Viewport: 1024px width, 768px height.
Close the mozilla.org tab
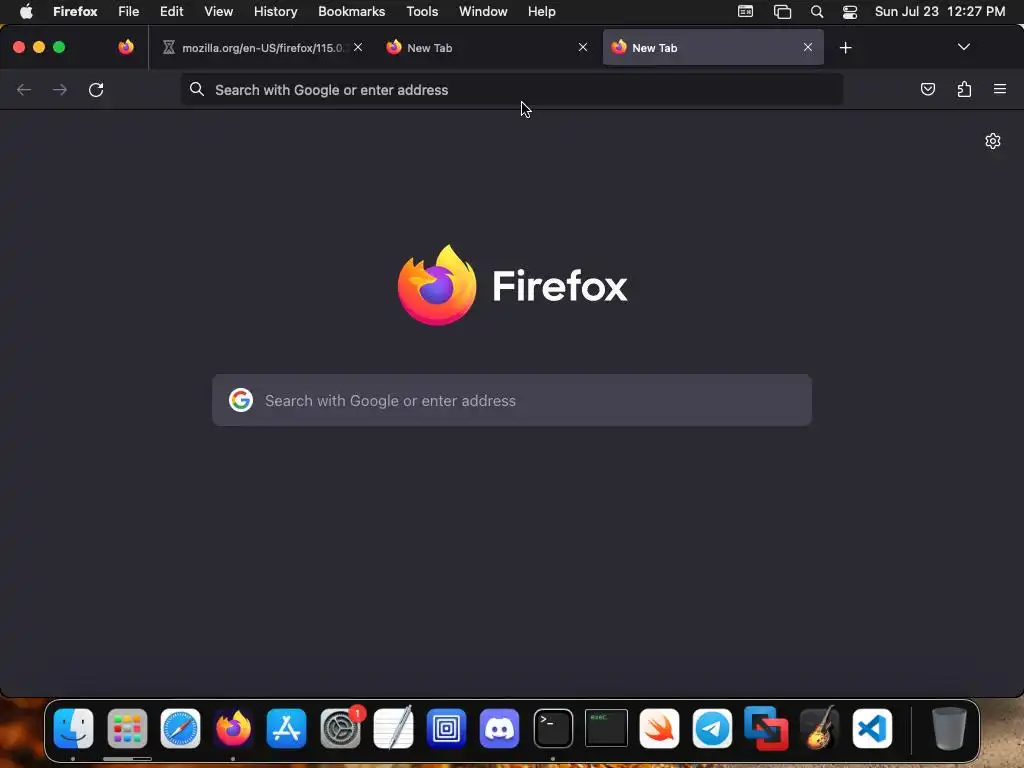[x=358, y=47]
